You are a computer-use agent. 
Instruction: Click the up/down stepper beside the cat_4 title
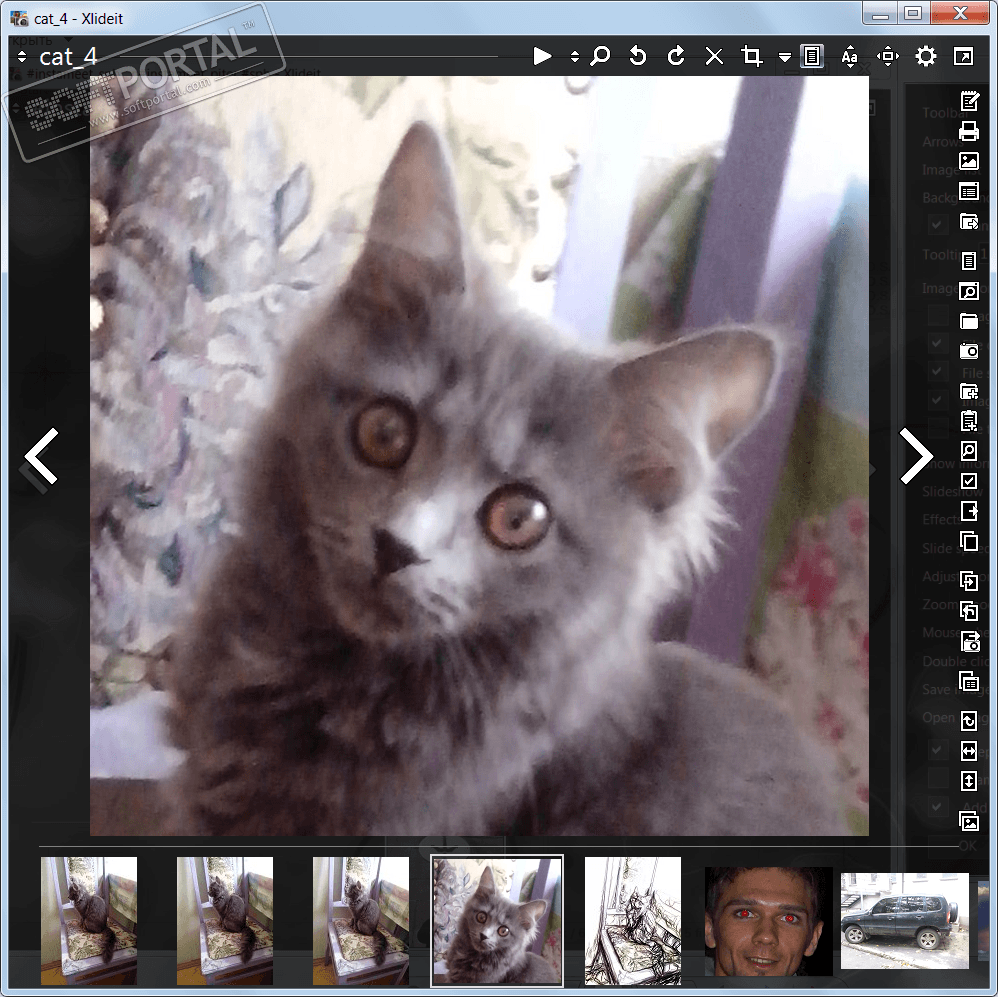coord(22,57)
